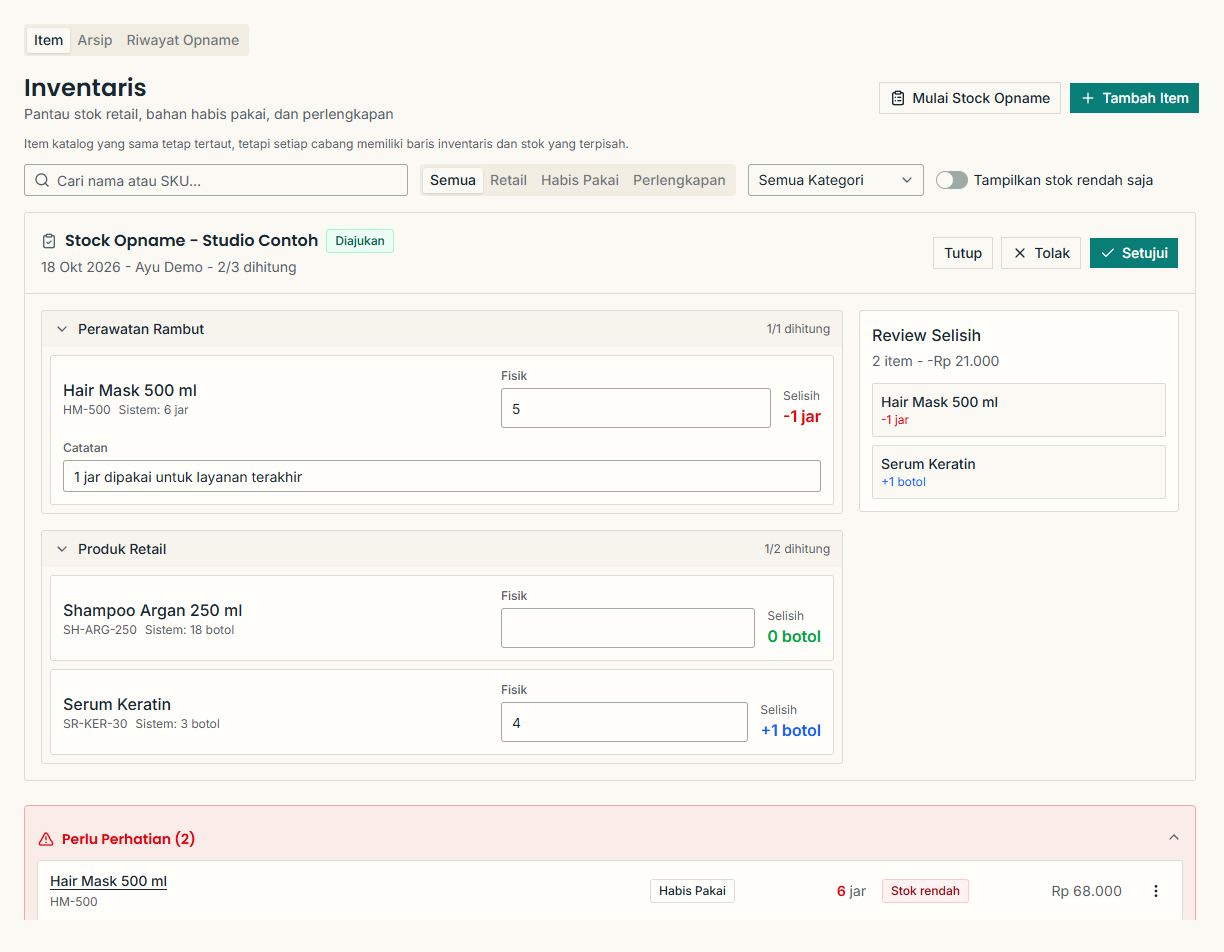
Task: Click Mulai Stock Opname button
Action: pos(970,98)
